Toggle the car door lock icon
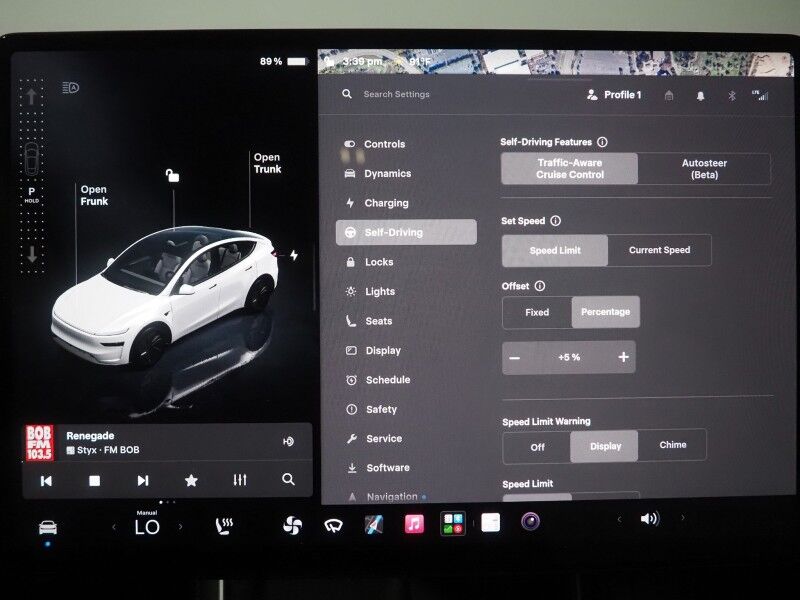 [172, 176]
